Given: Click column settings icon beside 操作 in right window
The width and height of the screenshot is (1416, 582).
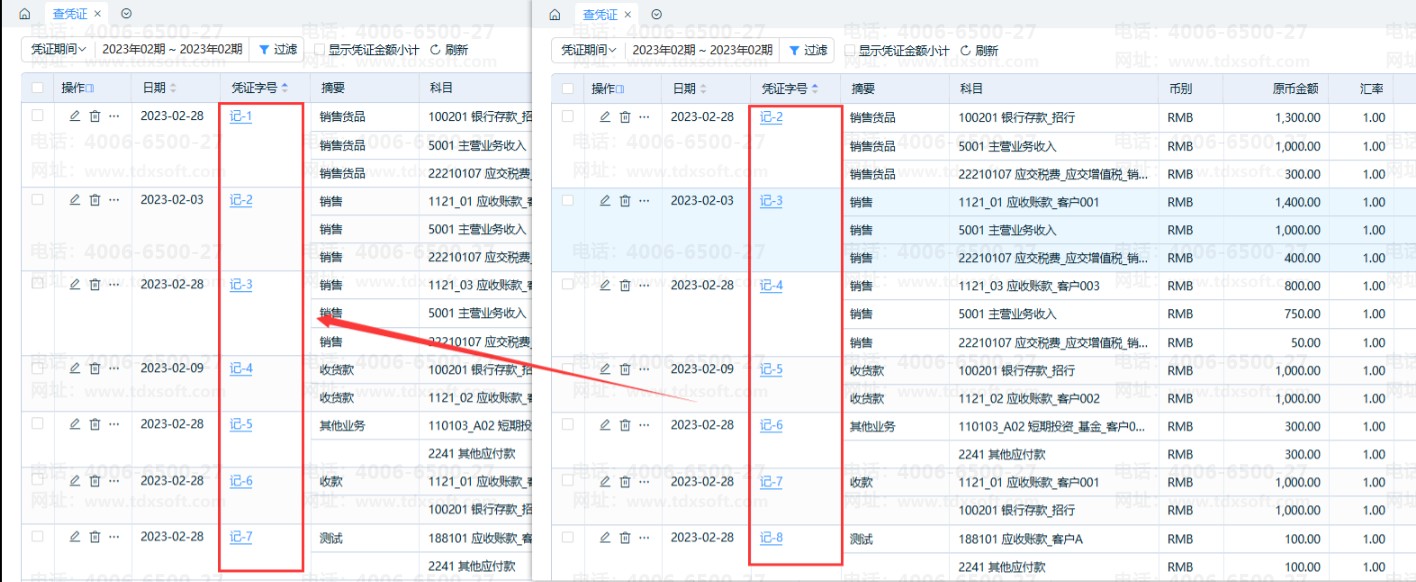Looking at the screenshot, I should coord(621,89).
